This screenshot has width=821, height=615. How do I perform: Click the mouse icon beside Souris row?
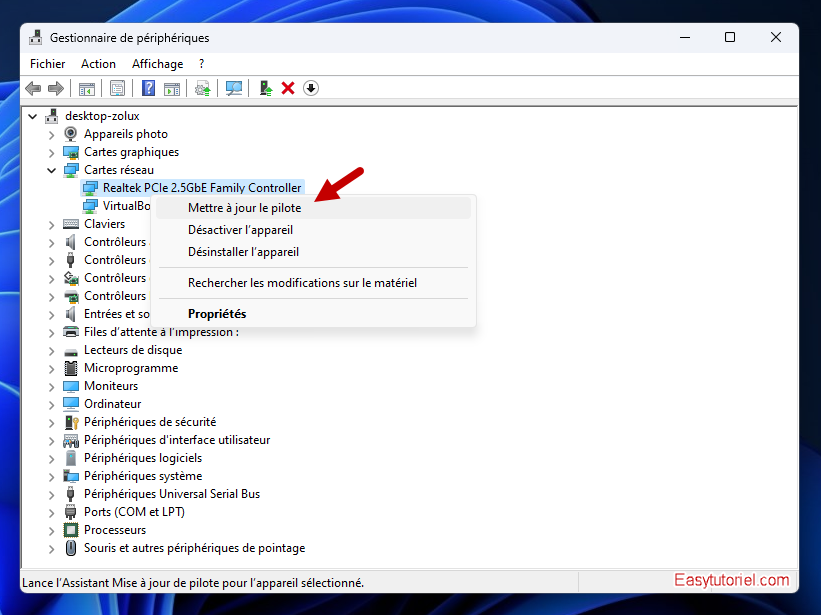[x=71, y=548]
